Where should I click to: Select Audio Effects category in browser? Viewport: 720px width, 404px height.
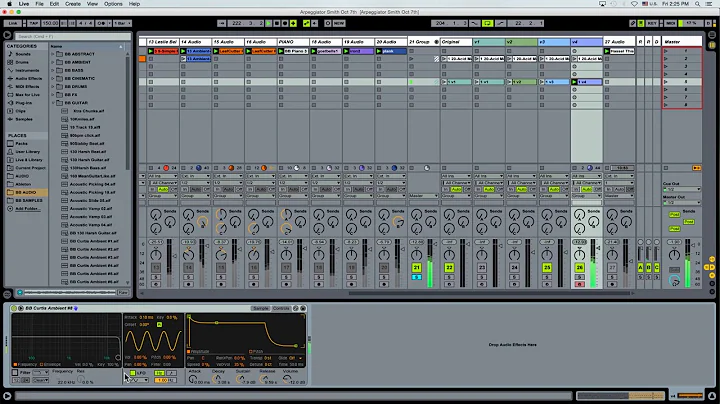point(28,79)
